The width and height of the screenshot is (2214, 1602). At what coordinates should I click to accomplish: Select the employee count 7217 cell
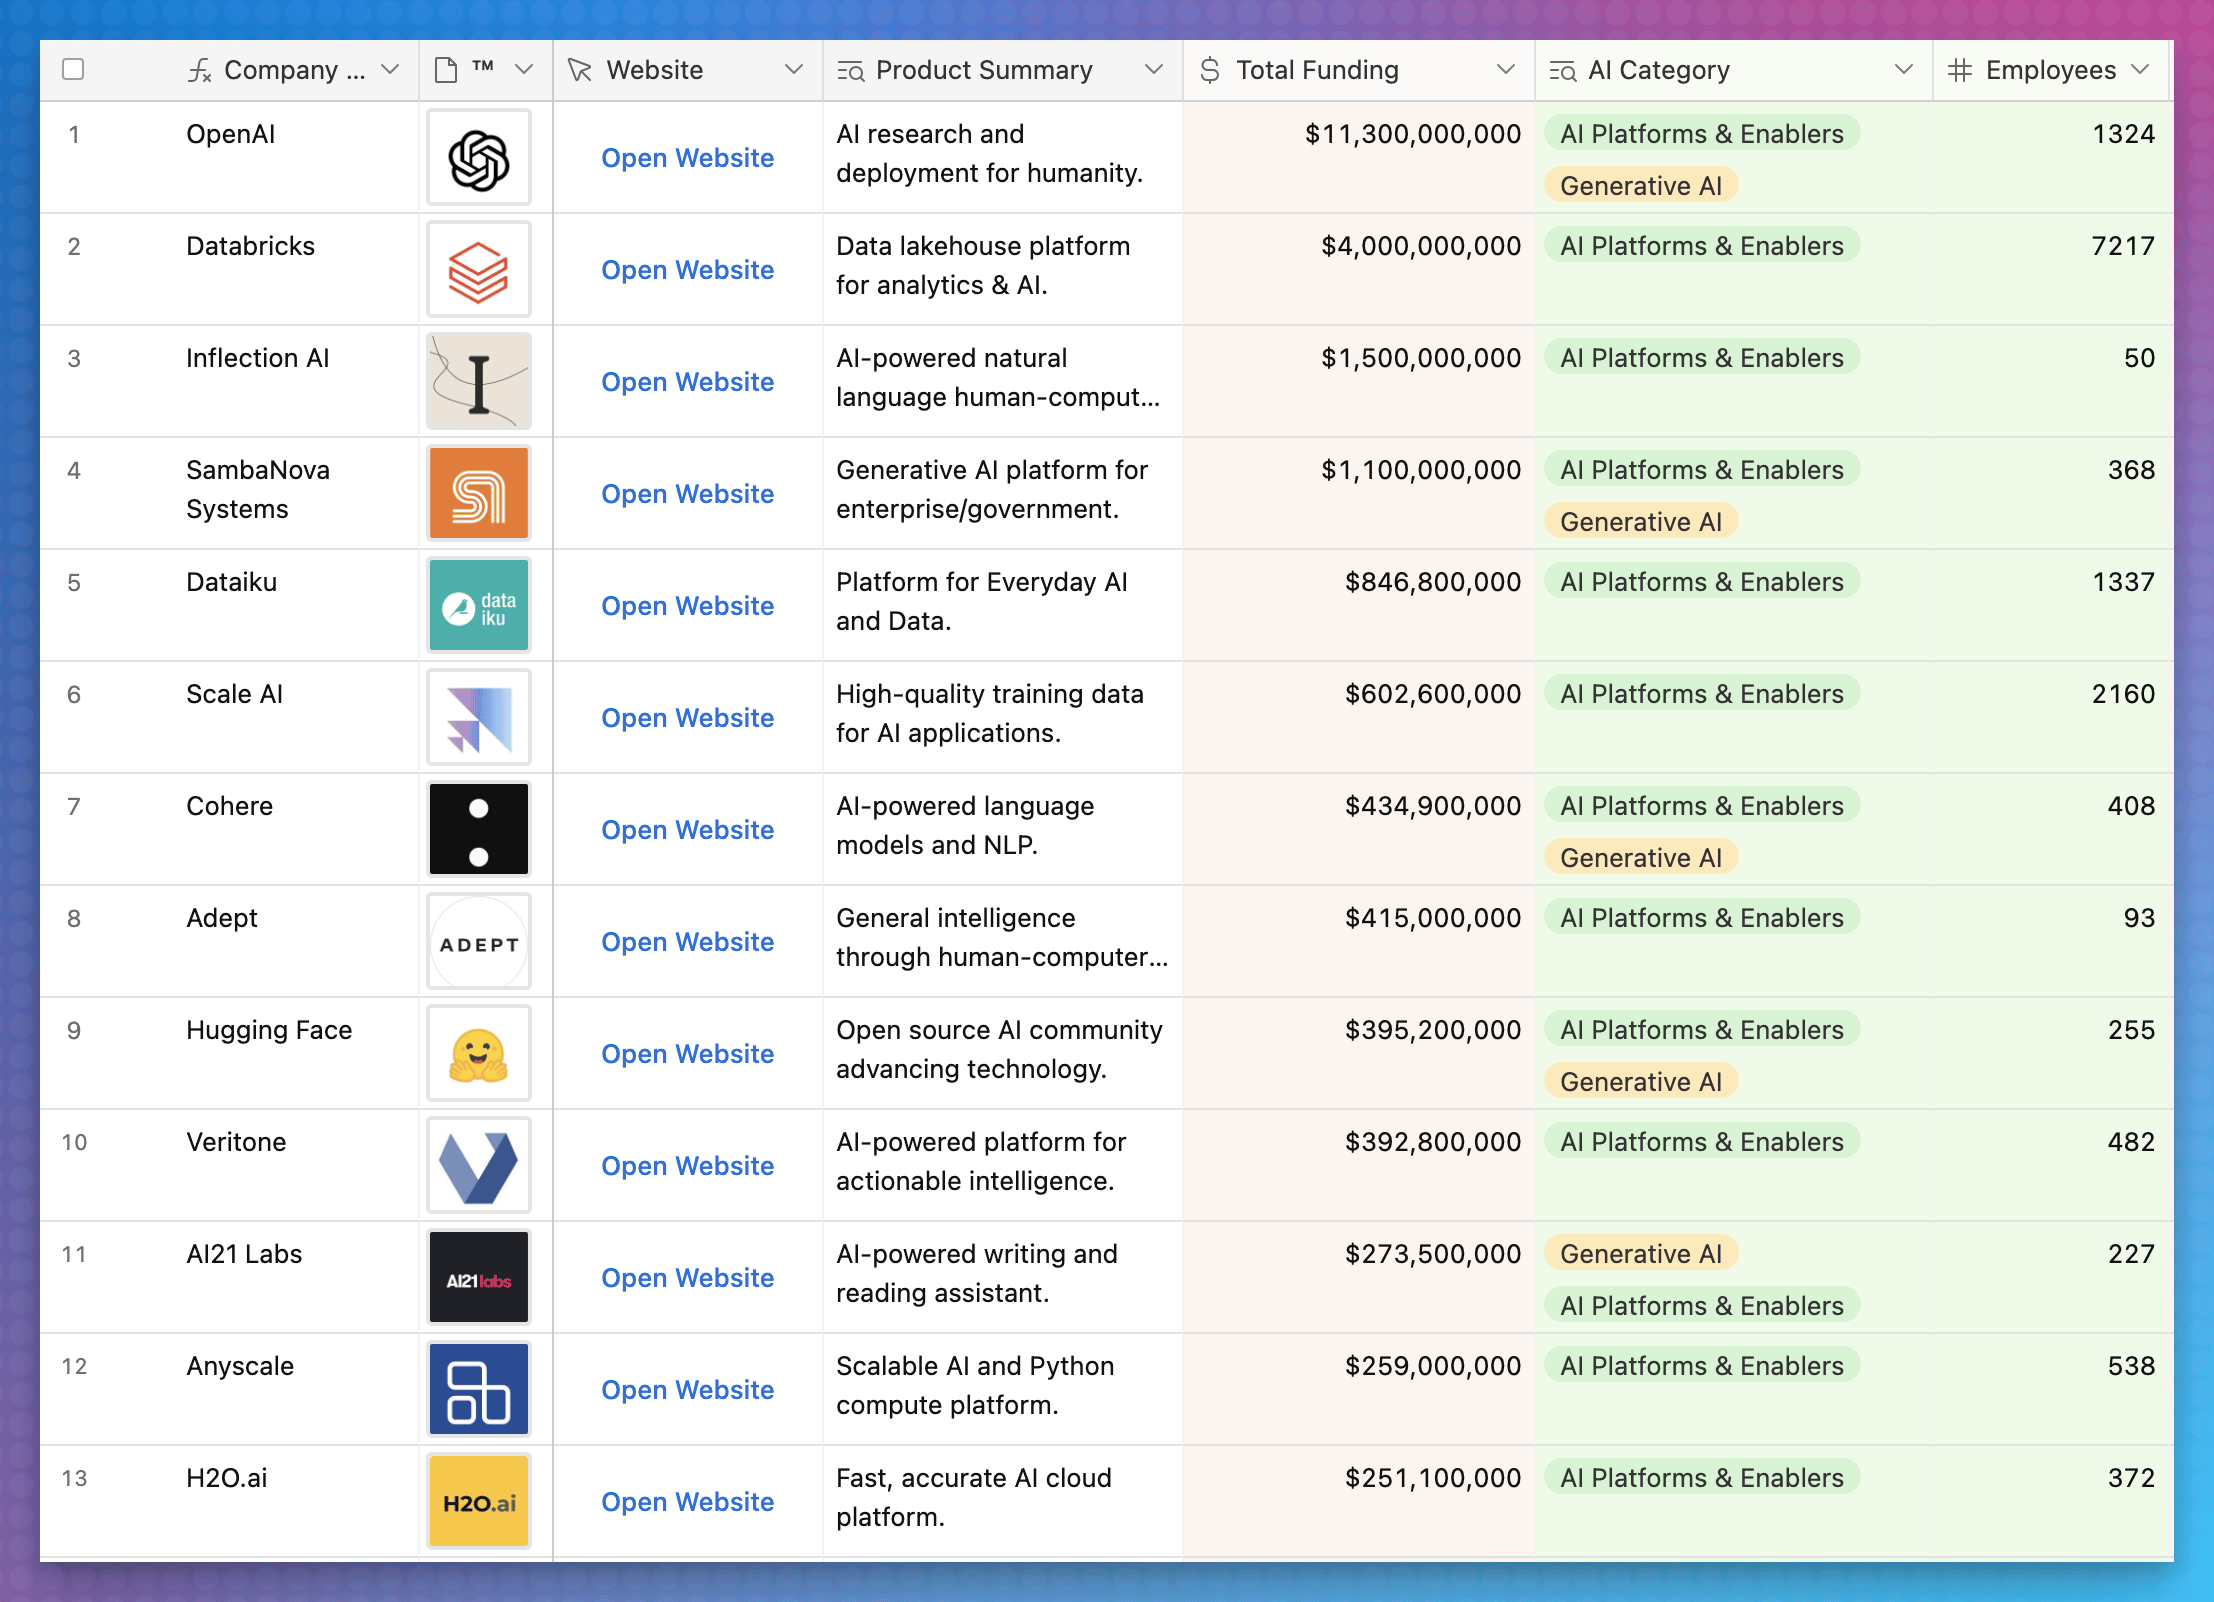[x=2053, y=269]
